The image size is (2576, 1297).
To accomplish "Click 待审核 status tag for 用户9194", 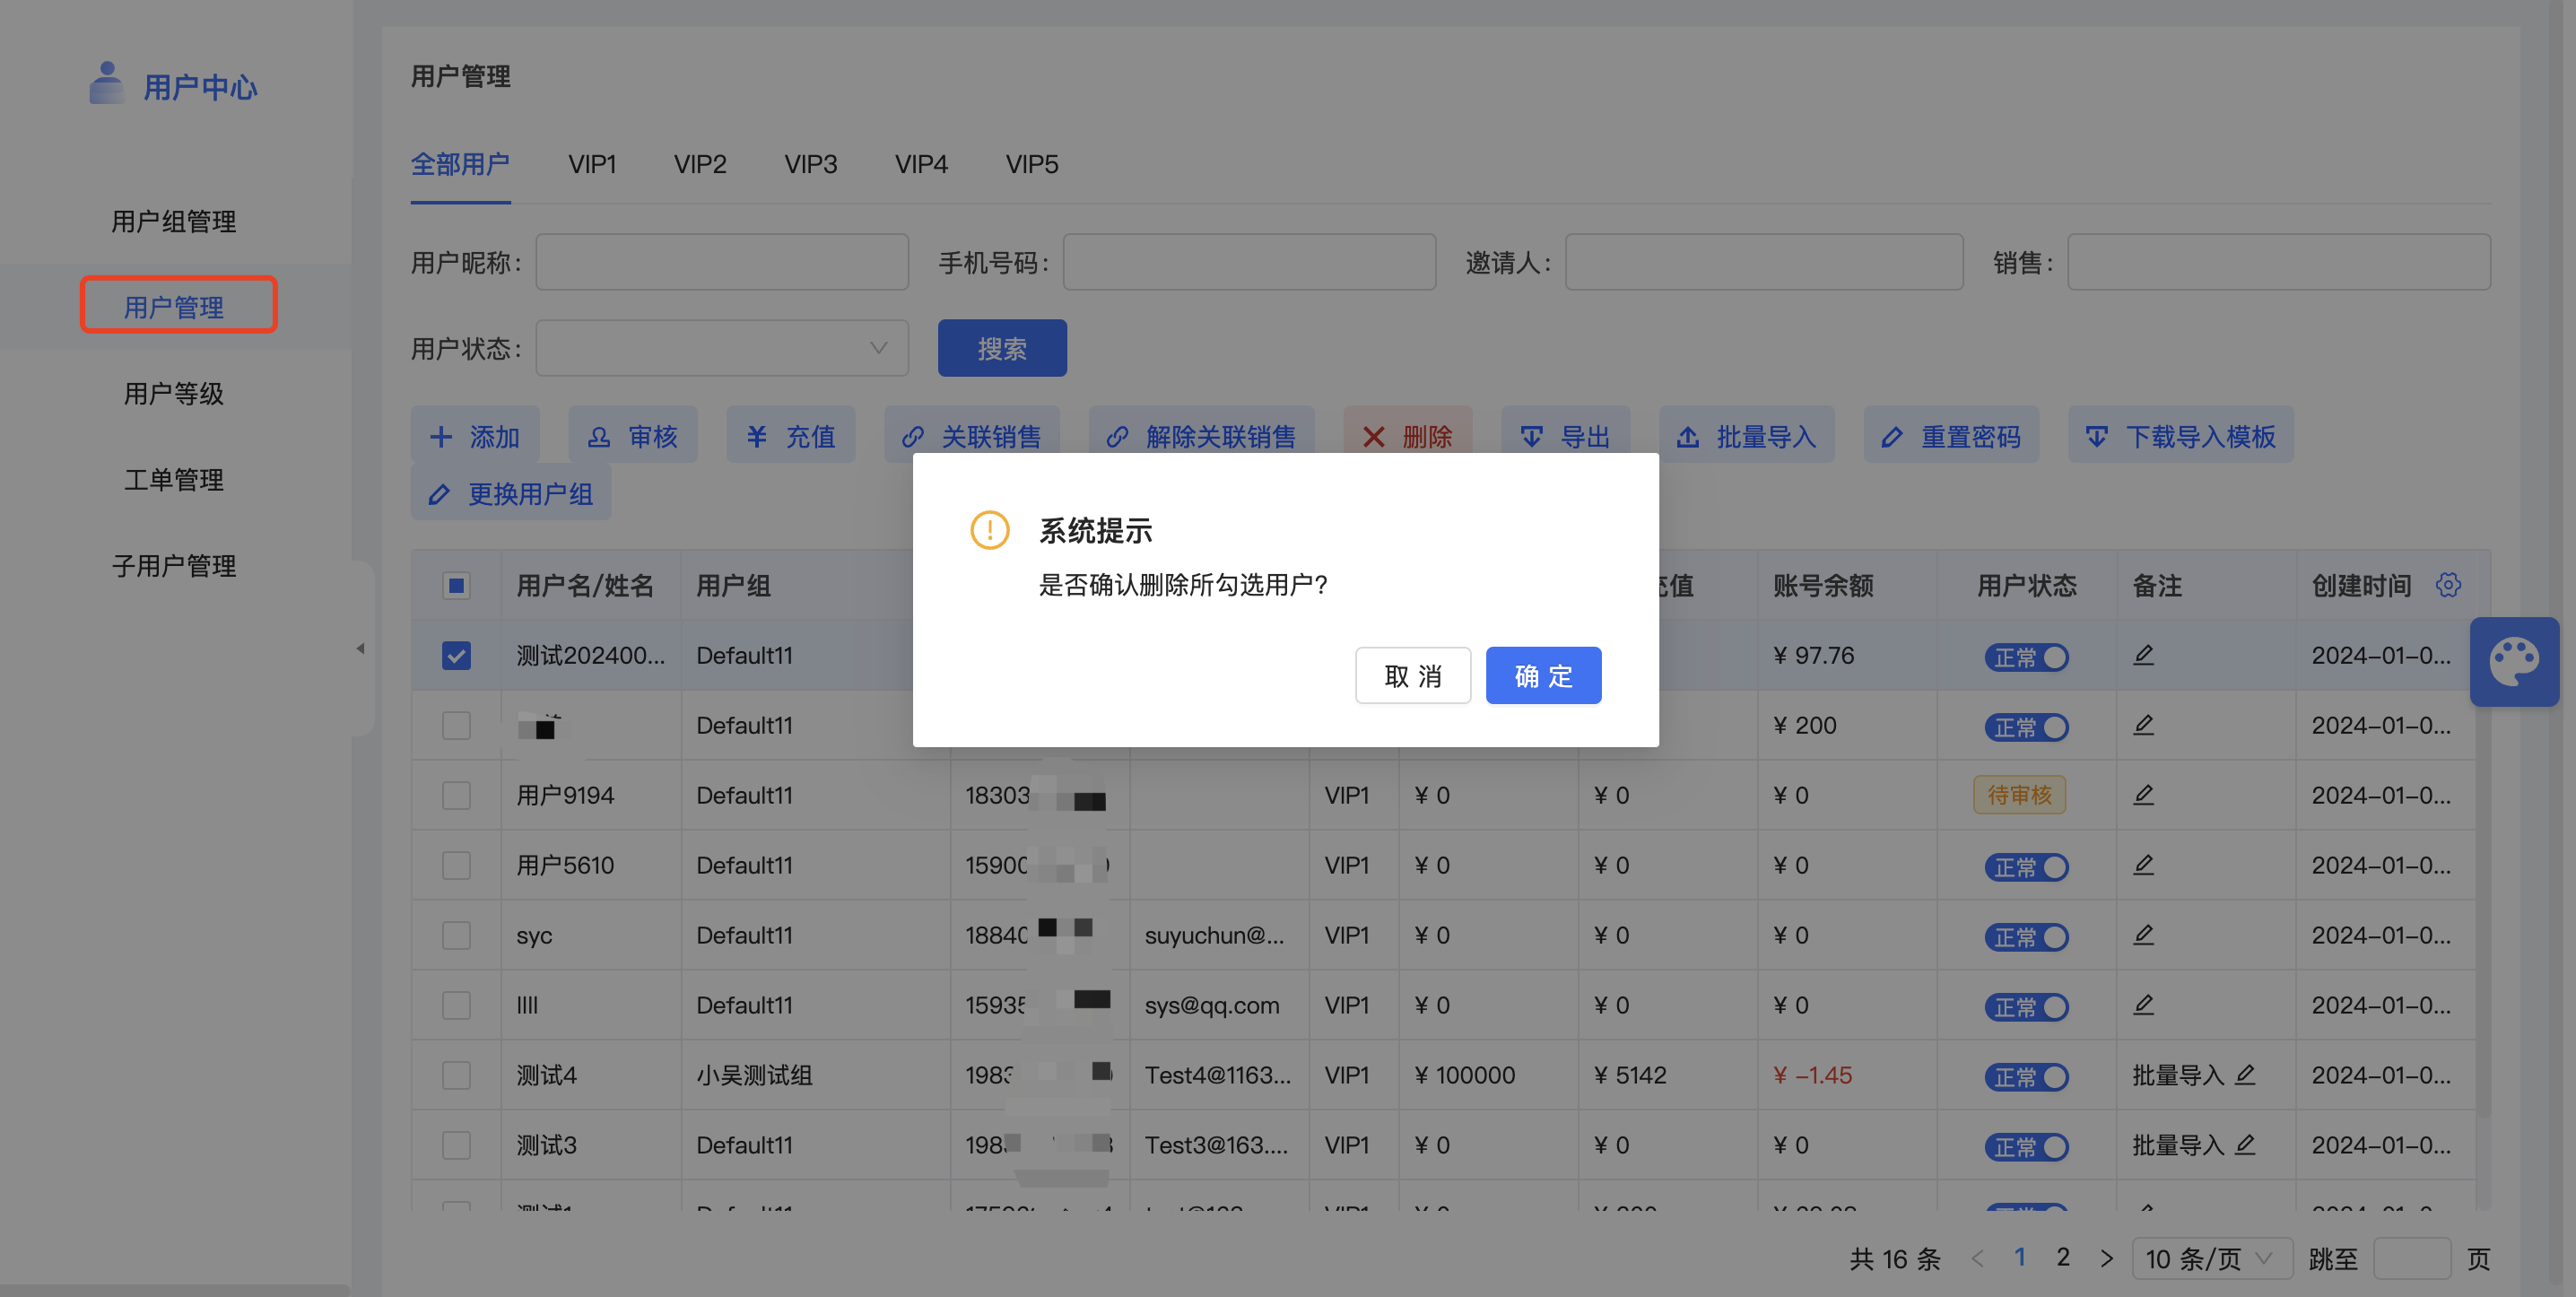I will click(2019, 795).
